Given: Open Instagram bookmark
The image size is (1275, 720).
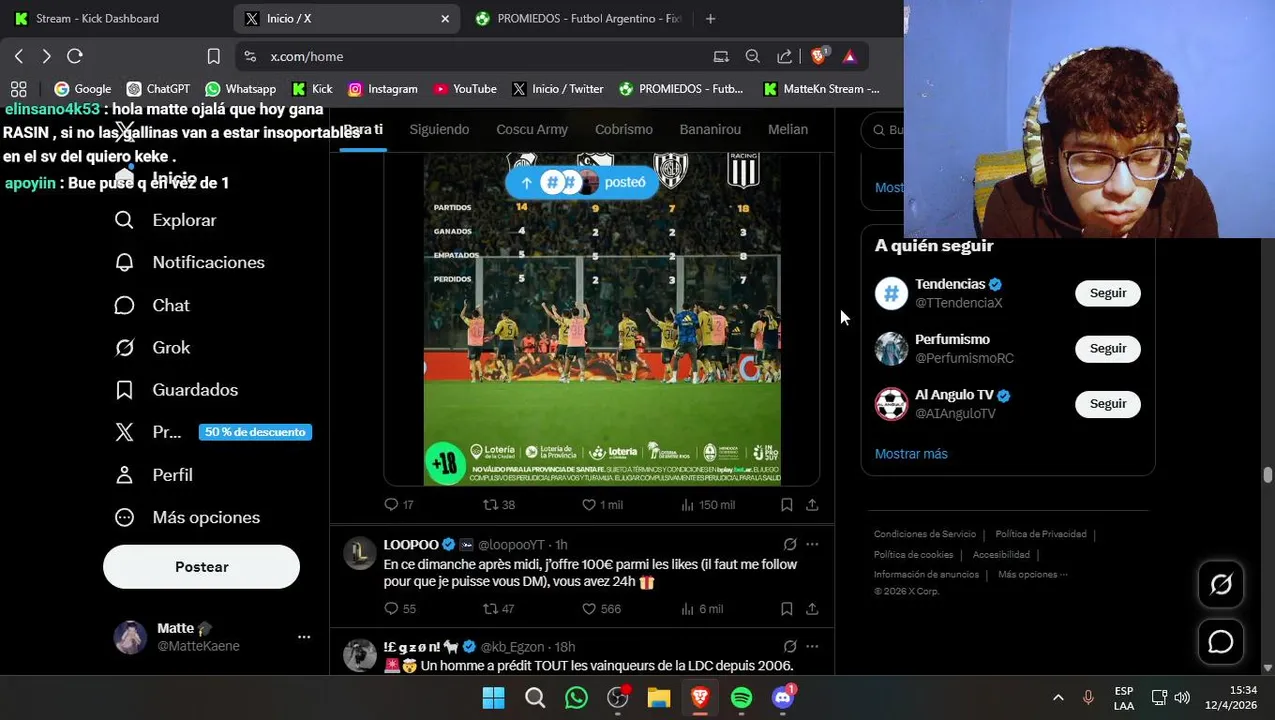Looking at the screenshot, I should [x=382, y=89].
